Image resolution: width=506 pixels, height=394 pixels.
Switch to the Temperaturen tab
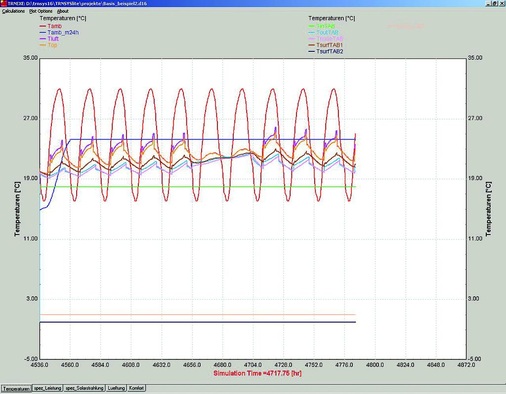(x=16, y=388)
